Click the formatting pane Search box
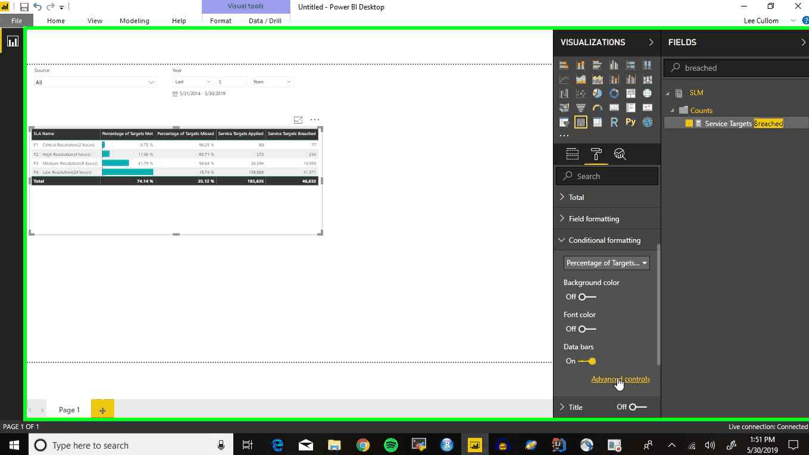Screen dimensions: 809x455 pyautogui.click(x=607, y=176)
